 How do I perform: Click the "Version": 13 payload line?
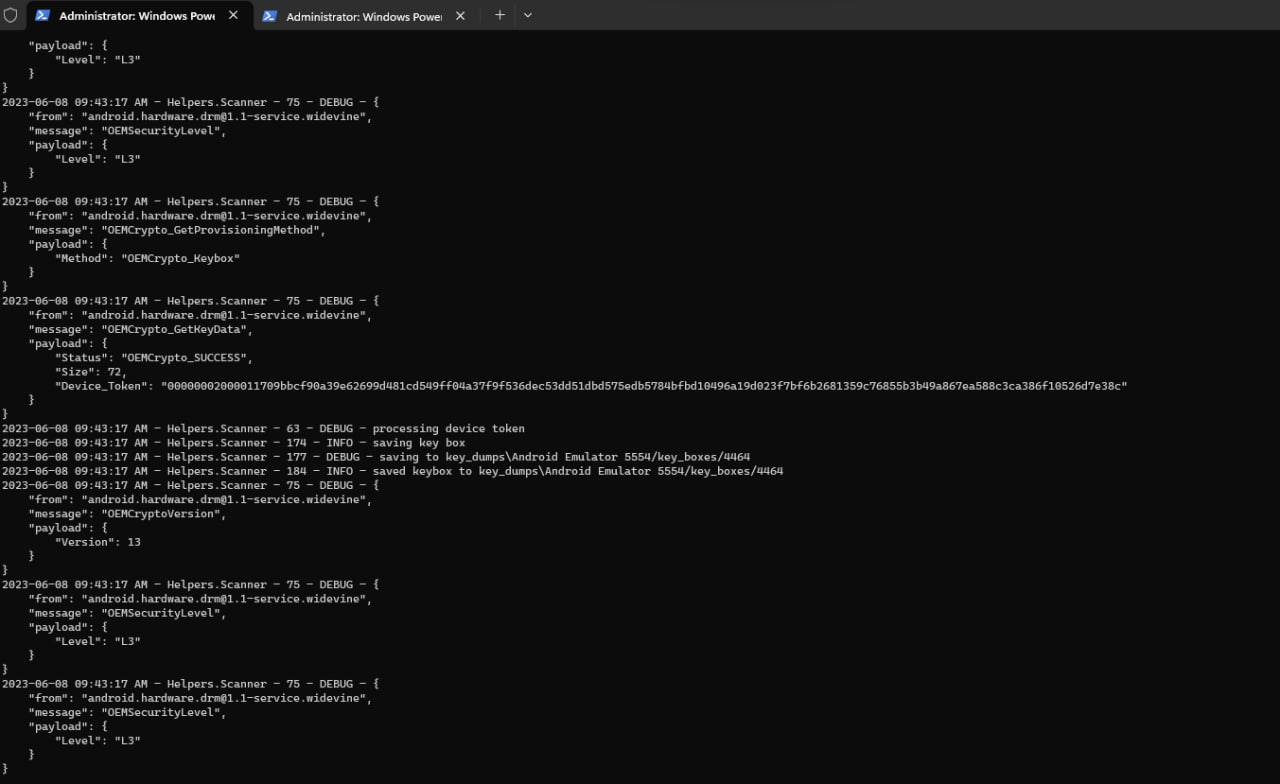pyautogui.click(x=98, y=542)
